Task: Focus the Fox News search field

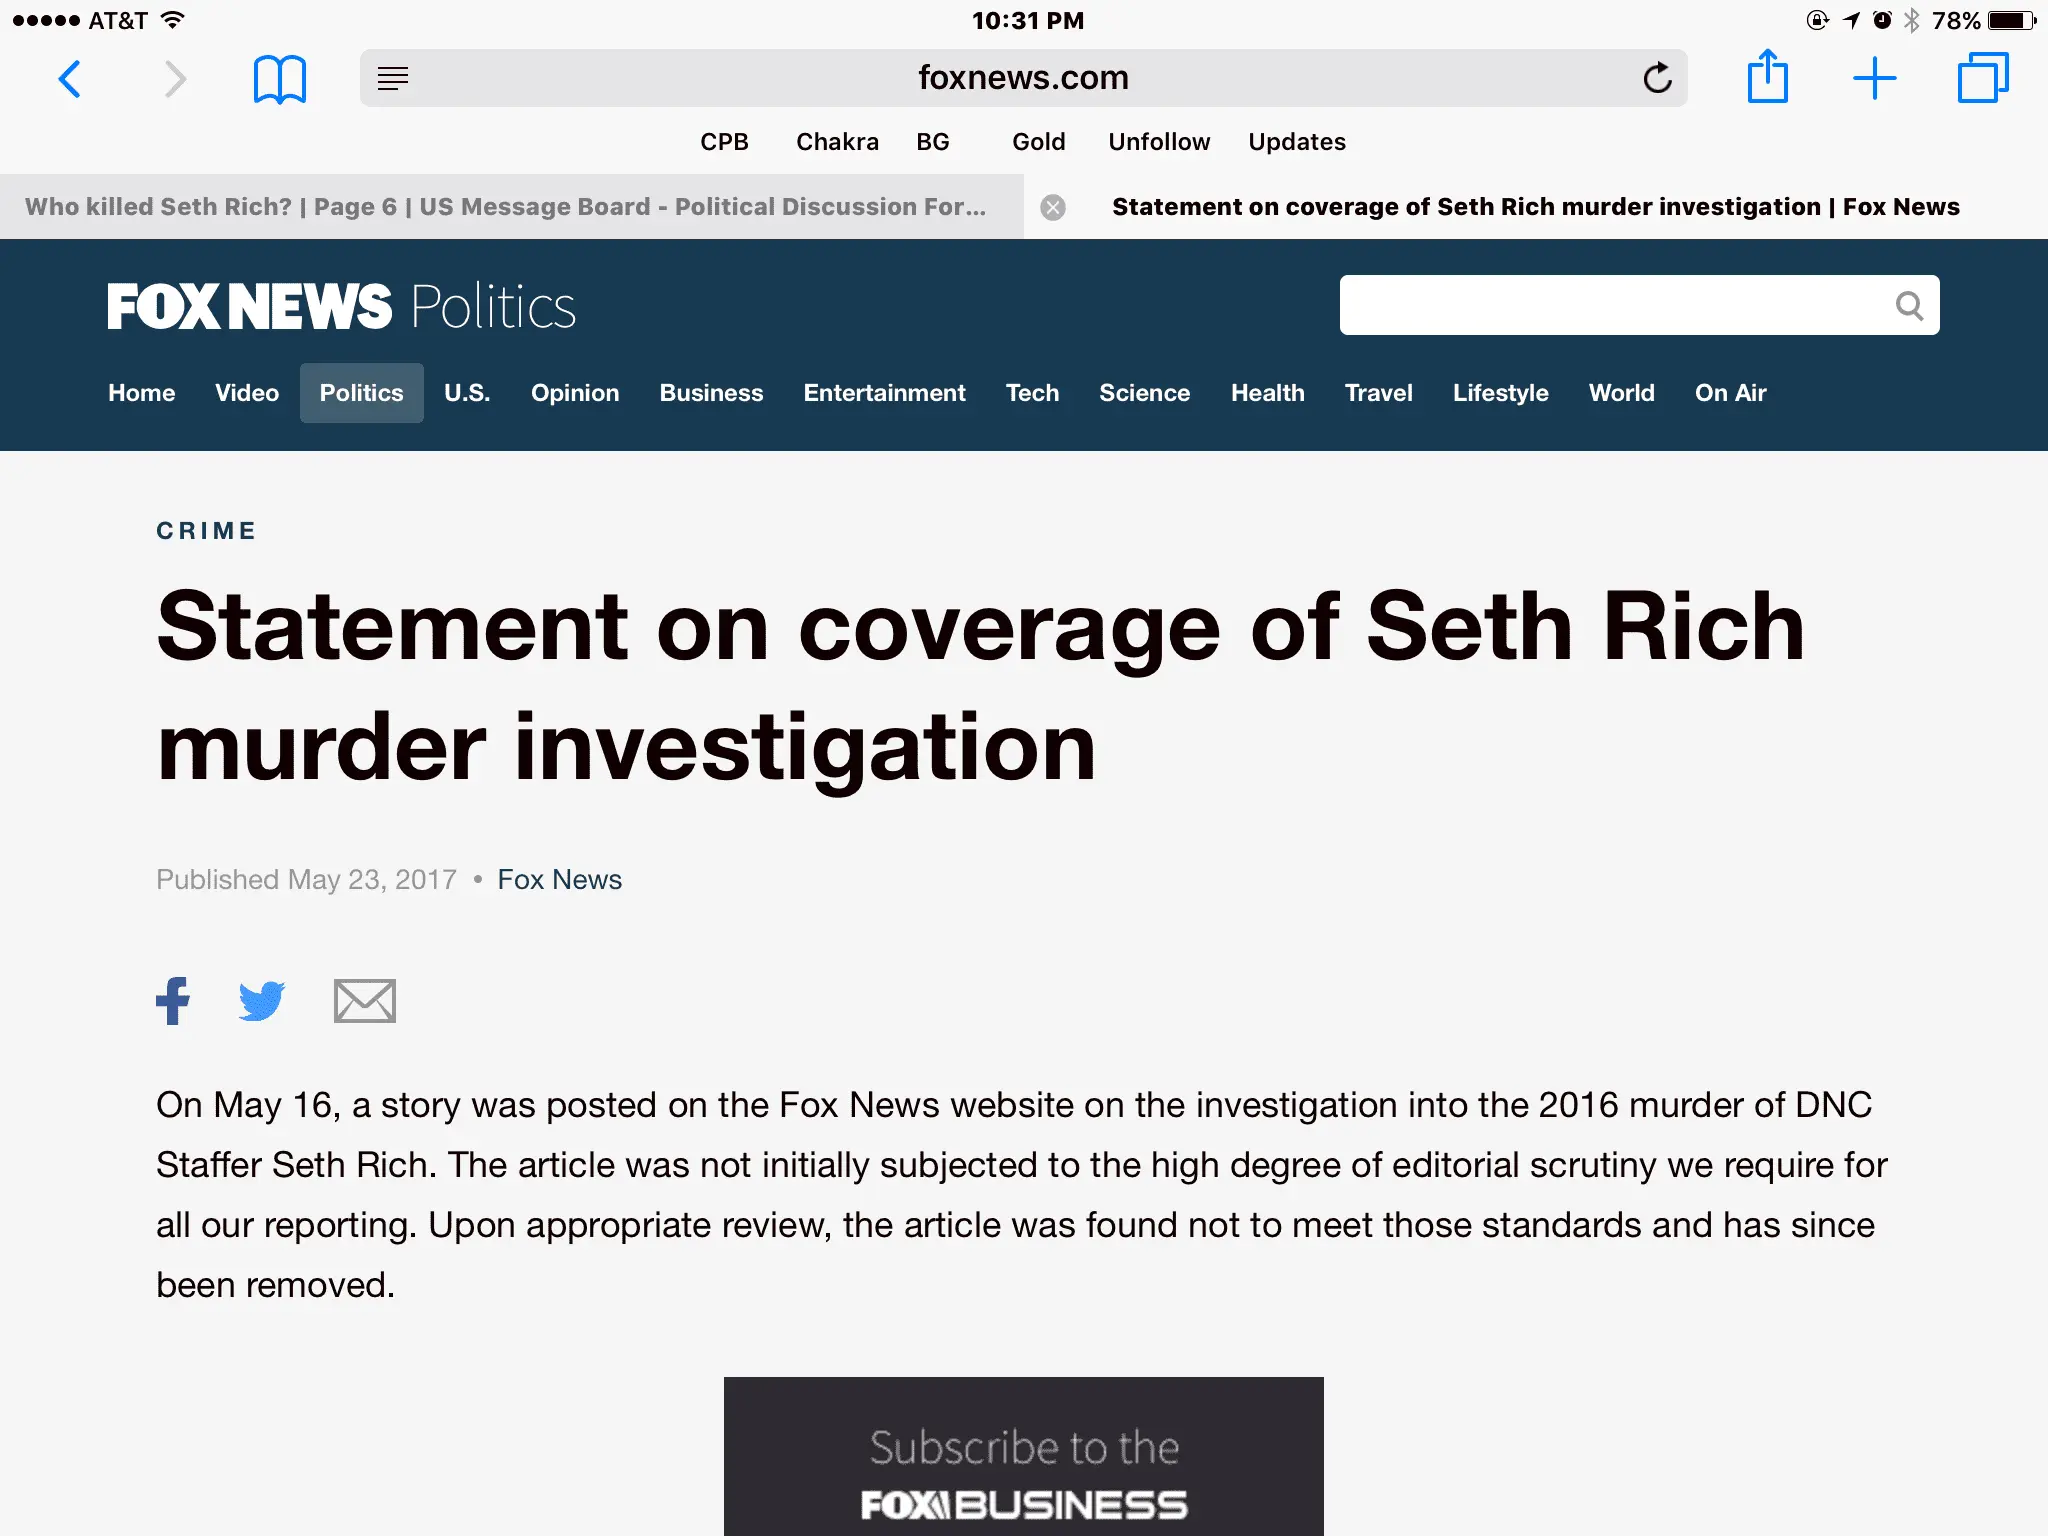Action: 1610,306
